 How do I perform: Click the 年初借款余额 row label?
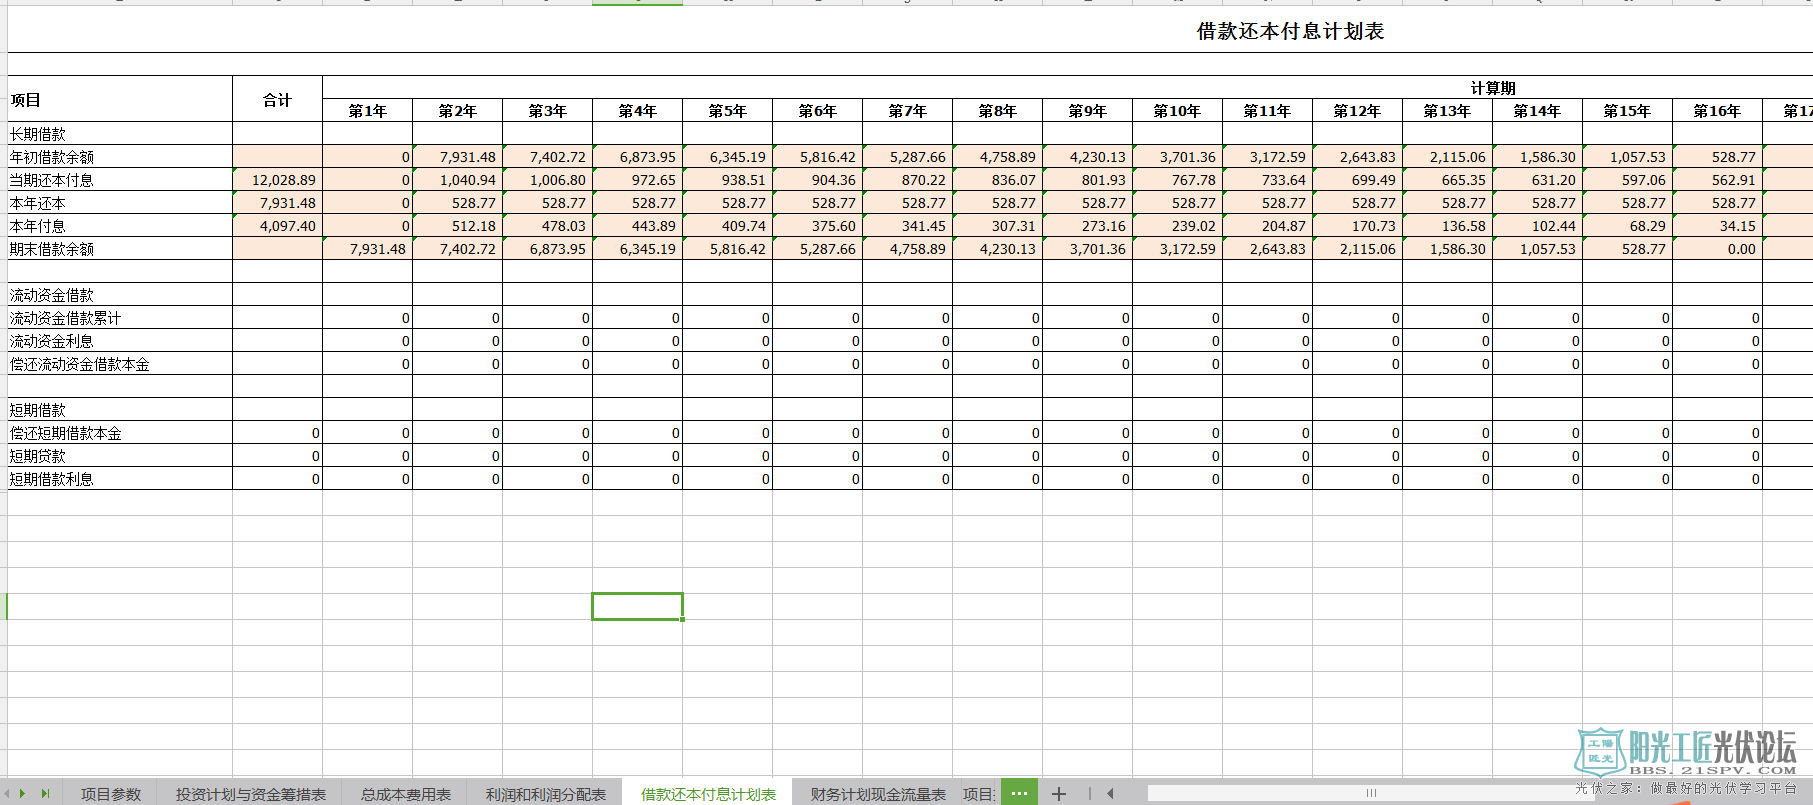(x=52, y=157)
